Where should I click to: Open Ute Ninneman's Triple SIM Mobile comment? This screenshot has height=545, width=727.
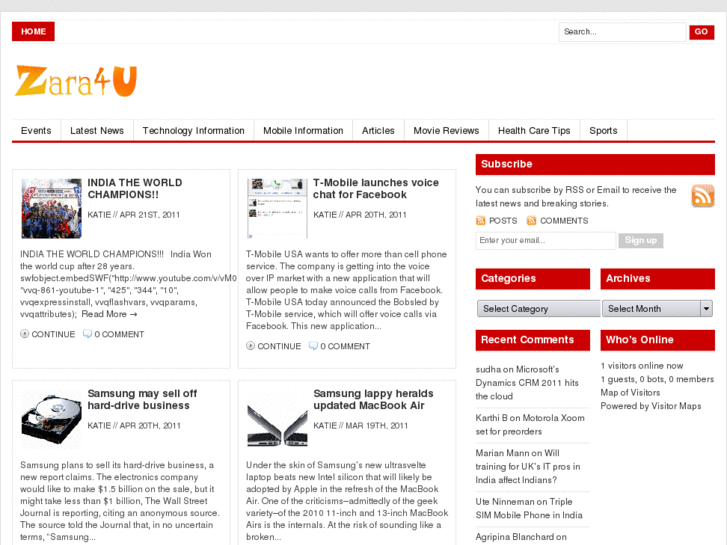point(529,508)
